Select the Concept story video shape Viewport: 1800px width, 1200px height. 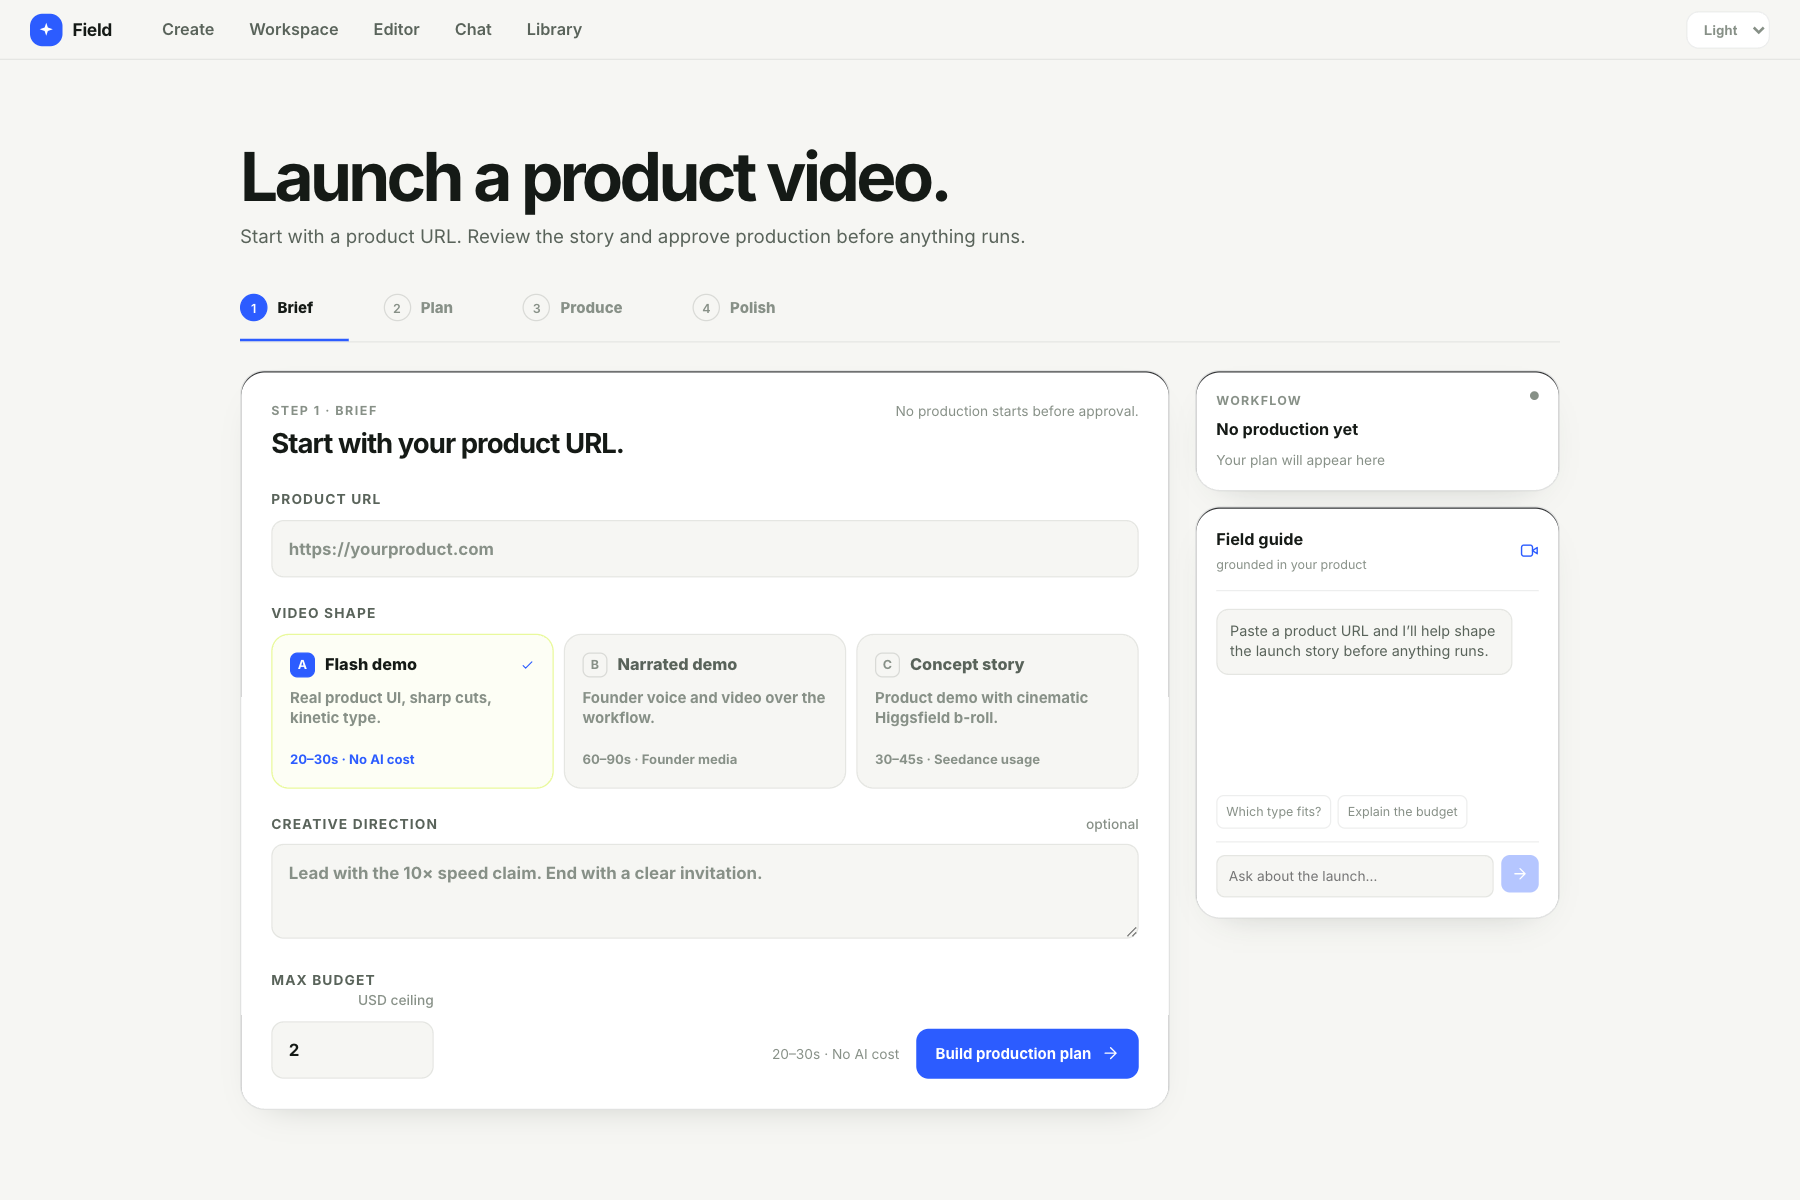click(997, 711)
